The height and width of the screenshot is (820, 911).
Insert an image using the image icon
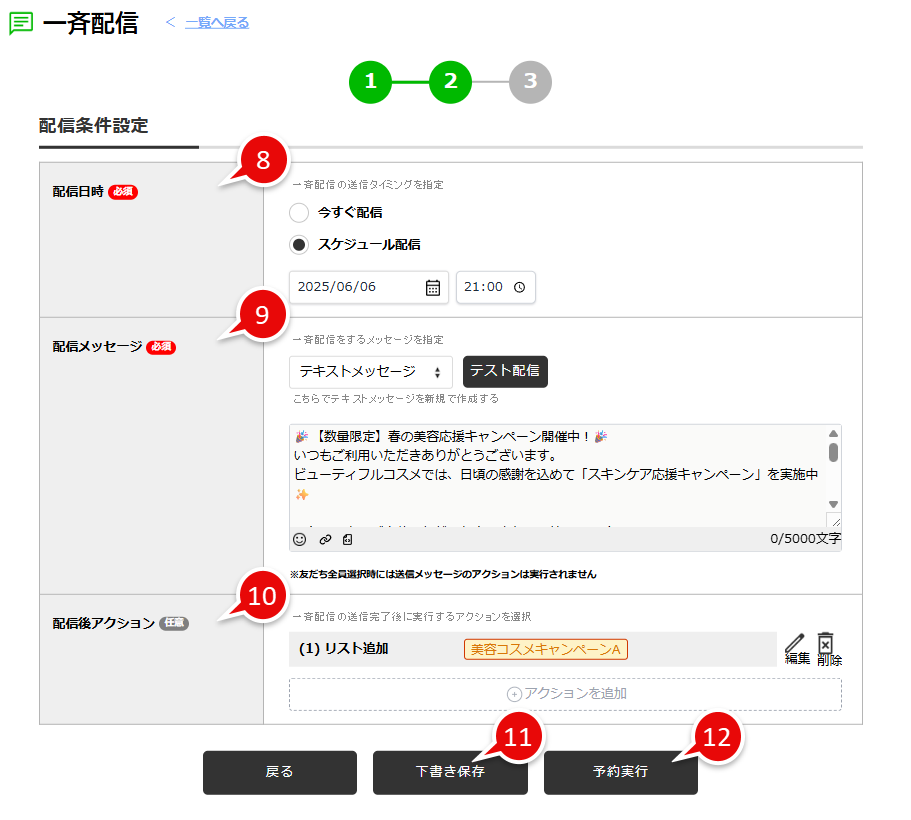click(x=347, y=539)
